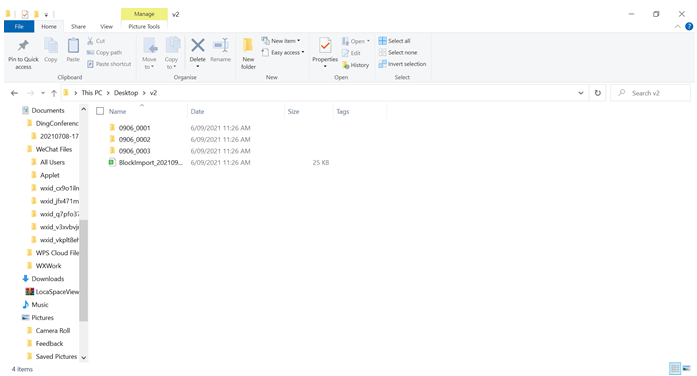Switch to the Home tab
The height and width of the screenshot is (376, 697).
[49, 27]
